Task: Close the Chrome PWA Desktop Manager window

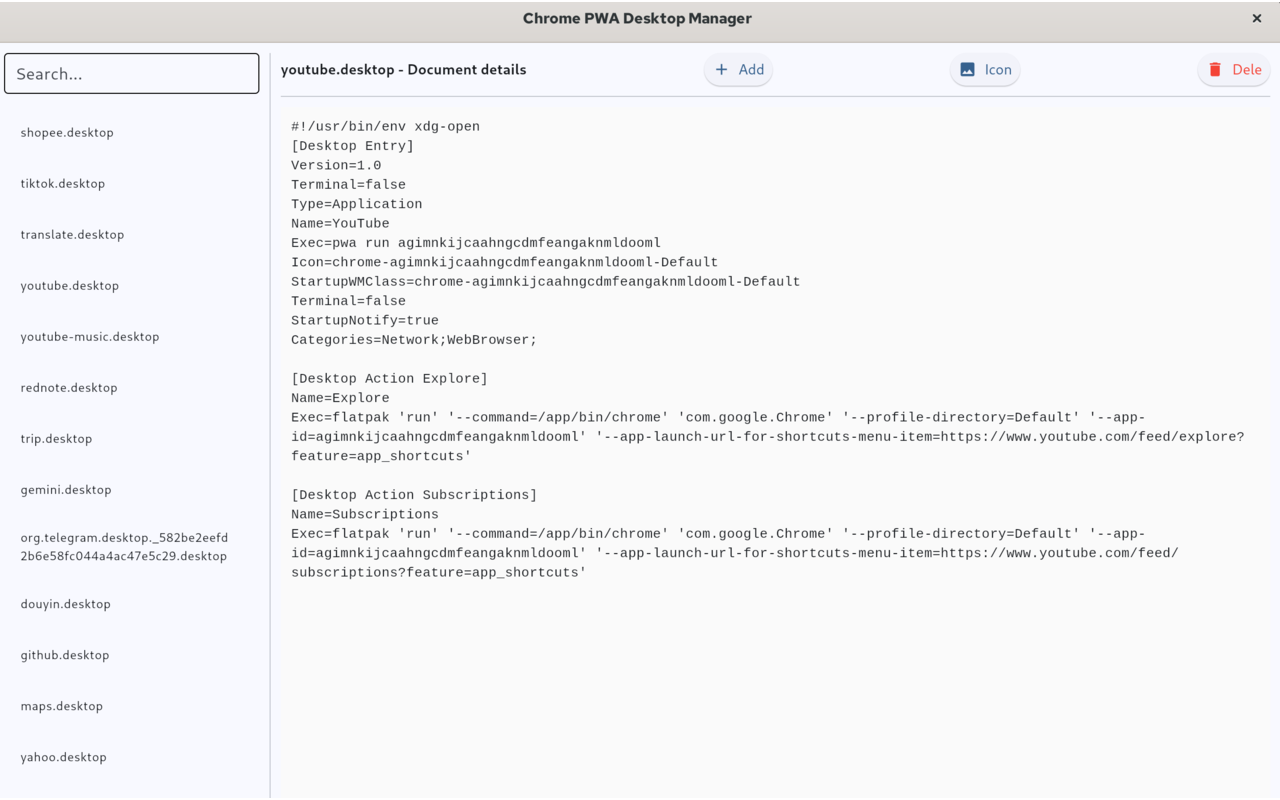Action: pyautogui.click(x=1257, y=18)
